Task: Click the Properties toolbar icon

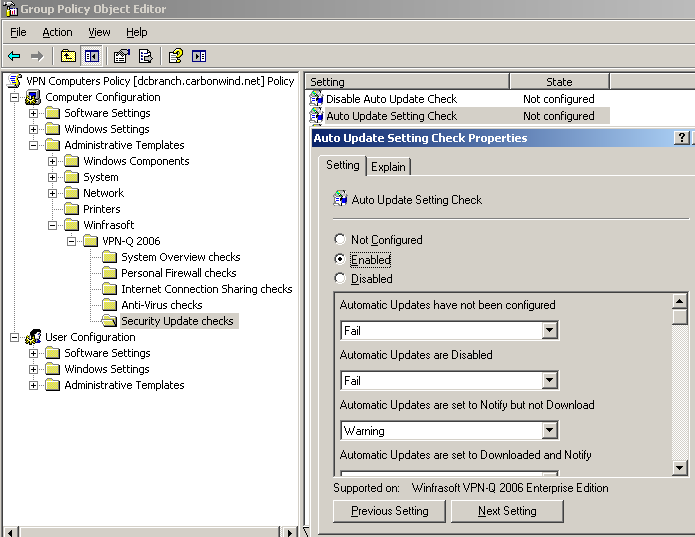Action: click(121, 56)
